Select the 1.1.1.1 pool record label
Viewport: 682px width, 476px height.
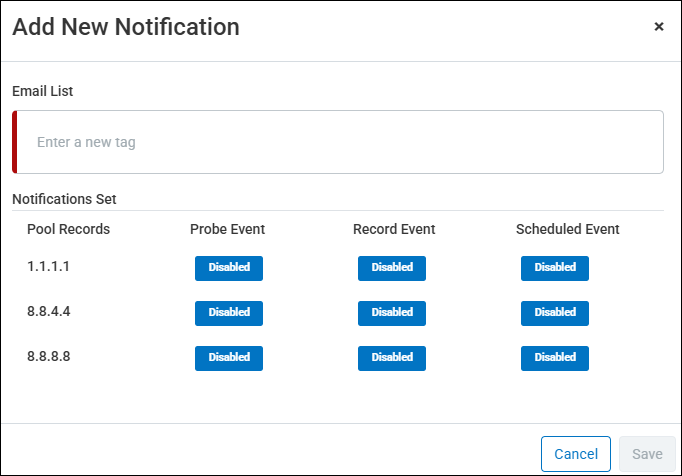pyautogui.click(x=48, y=266)
